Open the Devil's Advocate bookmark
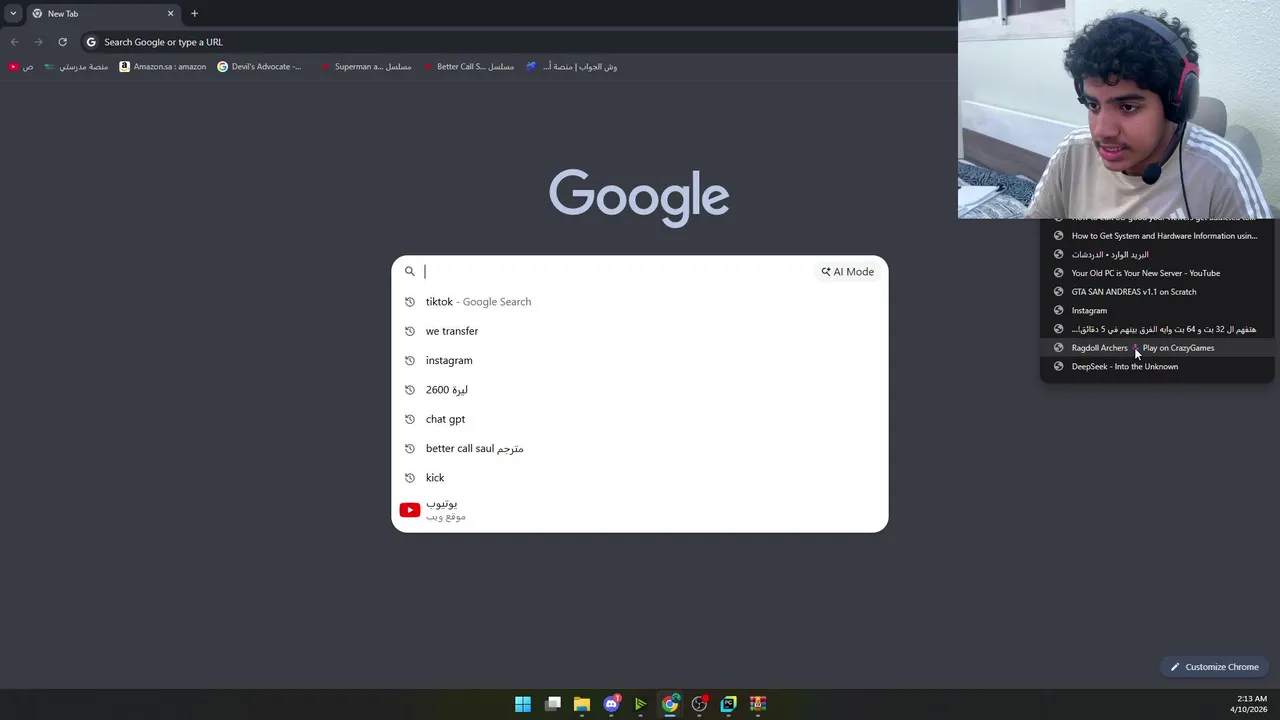 tap(260, 67)
